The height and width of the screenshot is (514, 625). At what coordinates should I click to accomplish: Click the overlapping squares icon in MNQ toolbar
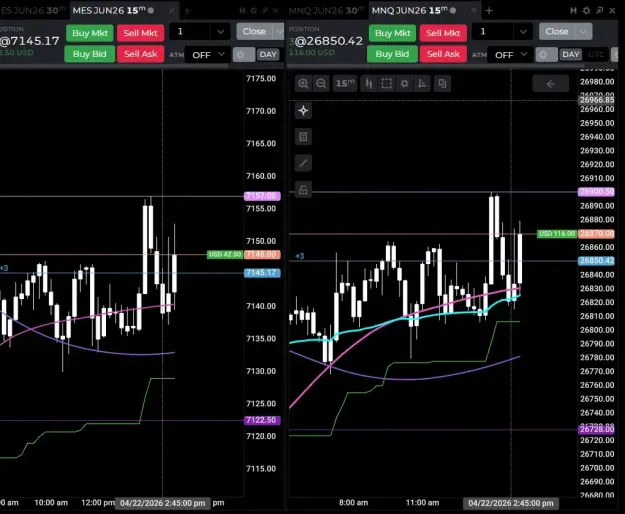442,83
